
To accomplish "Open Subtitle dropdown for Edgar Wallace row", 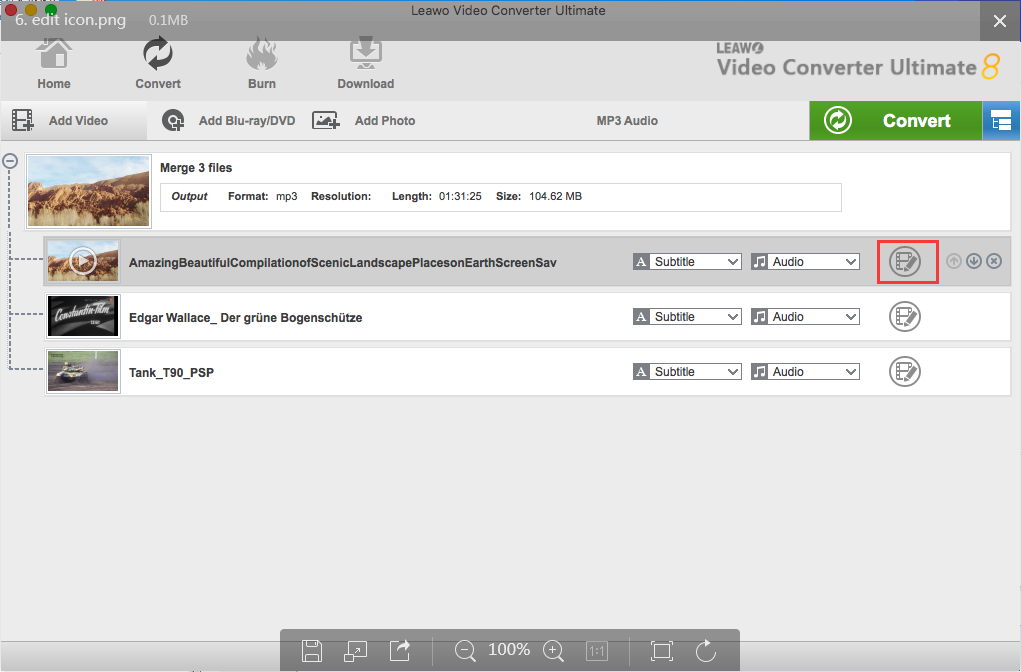I will [687, 316].
